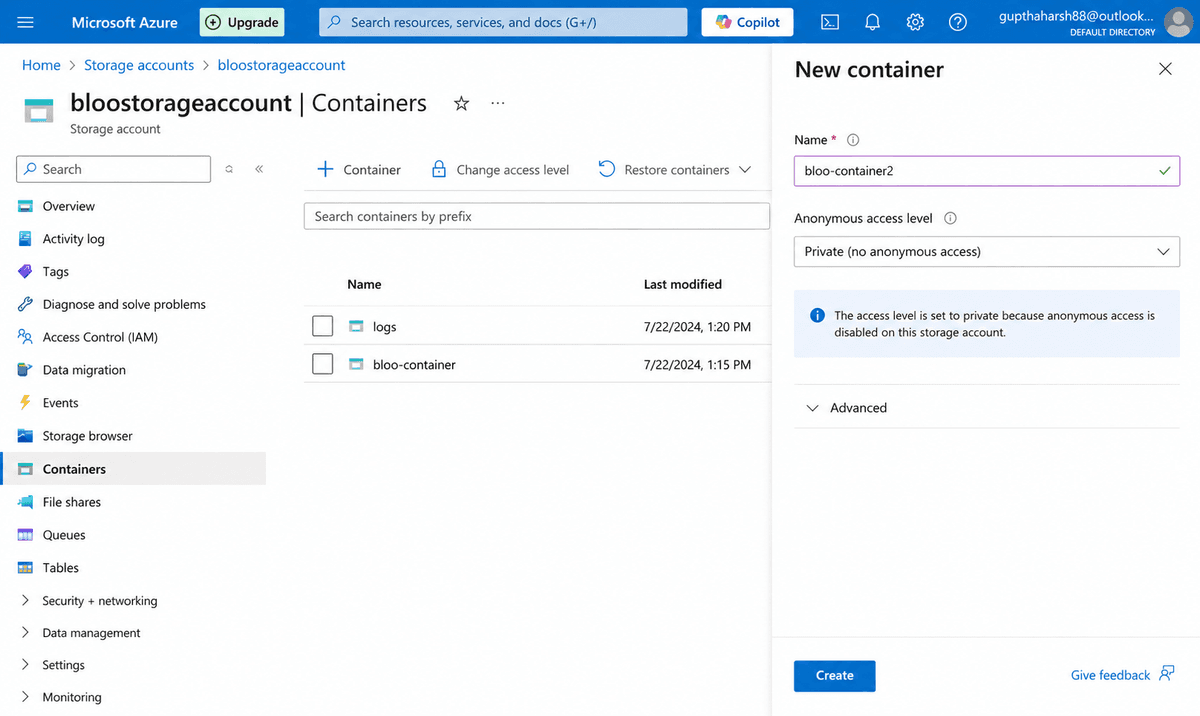1200x716 pixels.
Task: Click the Anonymous access level info icon
Action: point(950,218)
